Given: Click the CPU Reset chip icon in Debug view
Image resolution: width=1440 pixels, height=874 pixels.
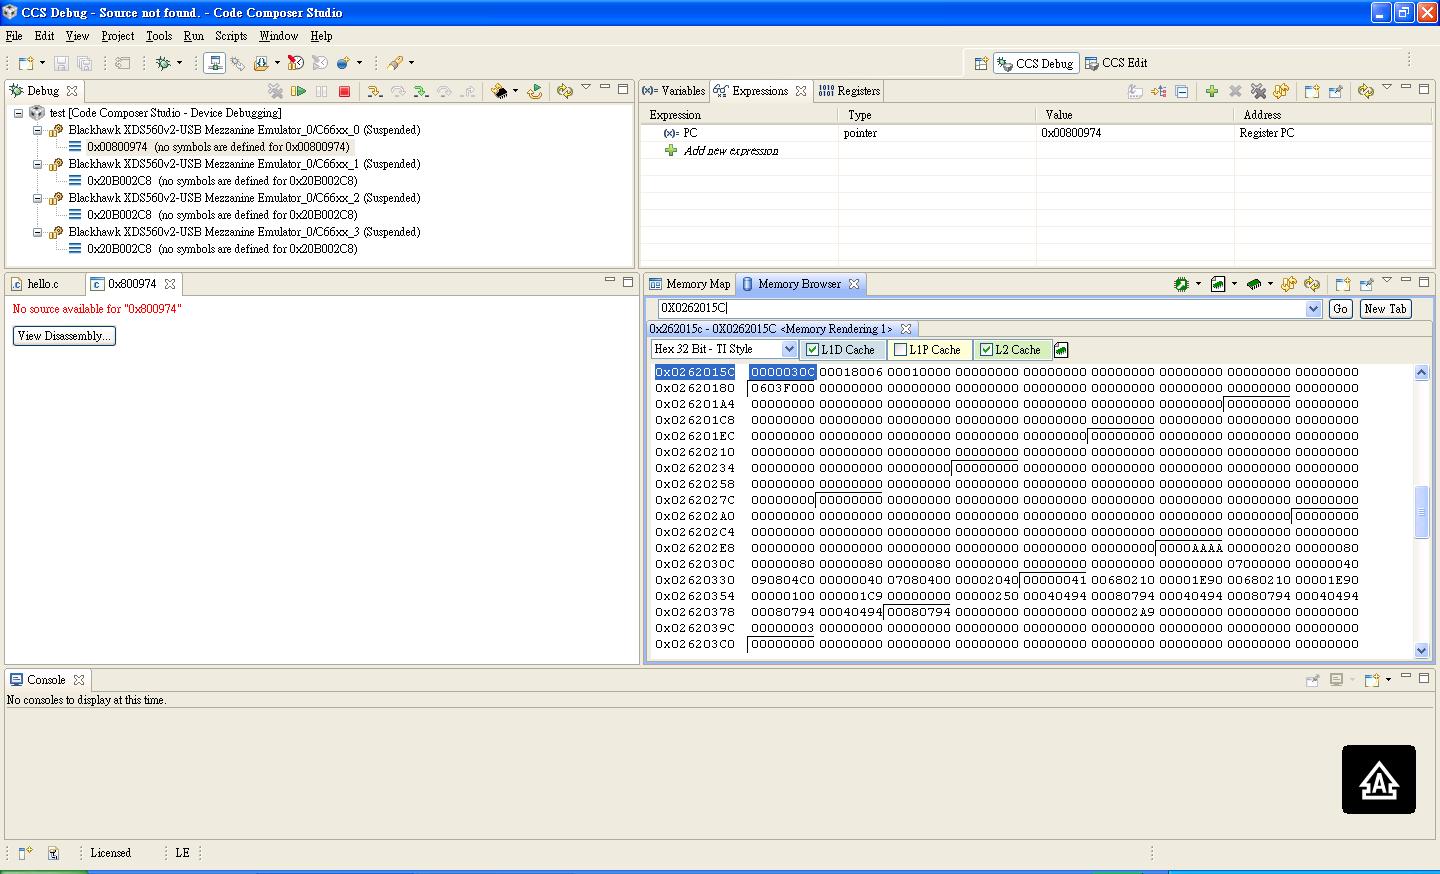Looking at the screenshot, I should [x=499, y=91].
